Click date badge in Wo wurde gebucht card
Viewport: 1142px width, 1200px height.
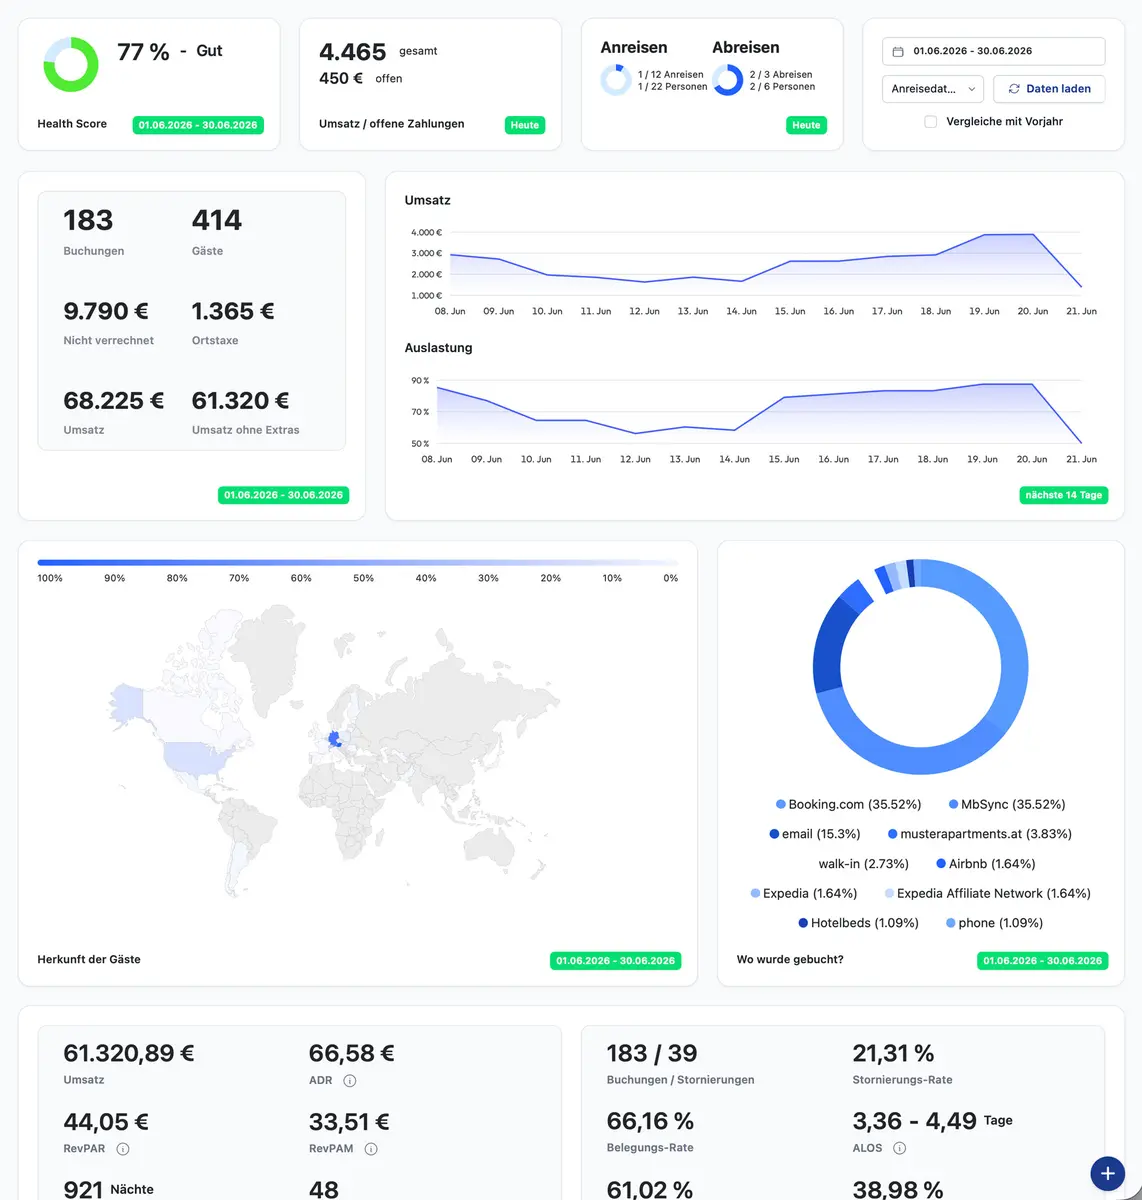click(x=1042, y=961)
